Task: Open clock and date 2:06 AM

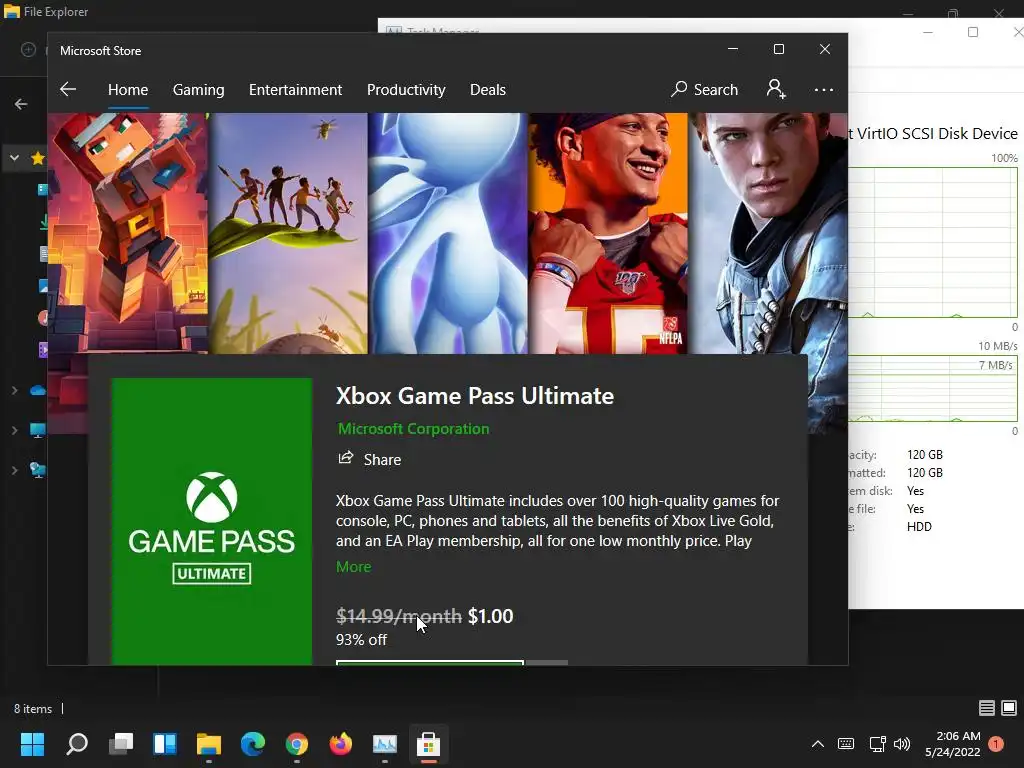Action: pyautogui.click(x=953, y=744)
